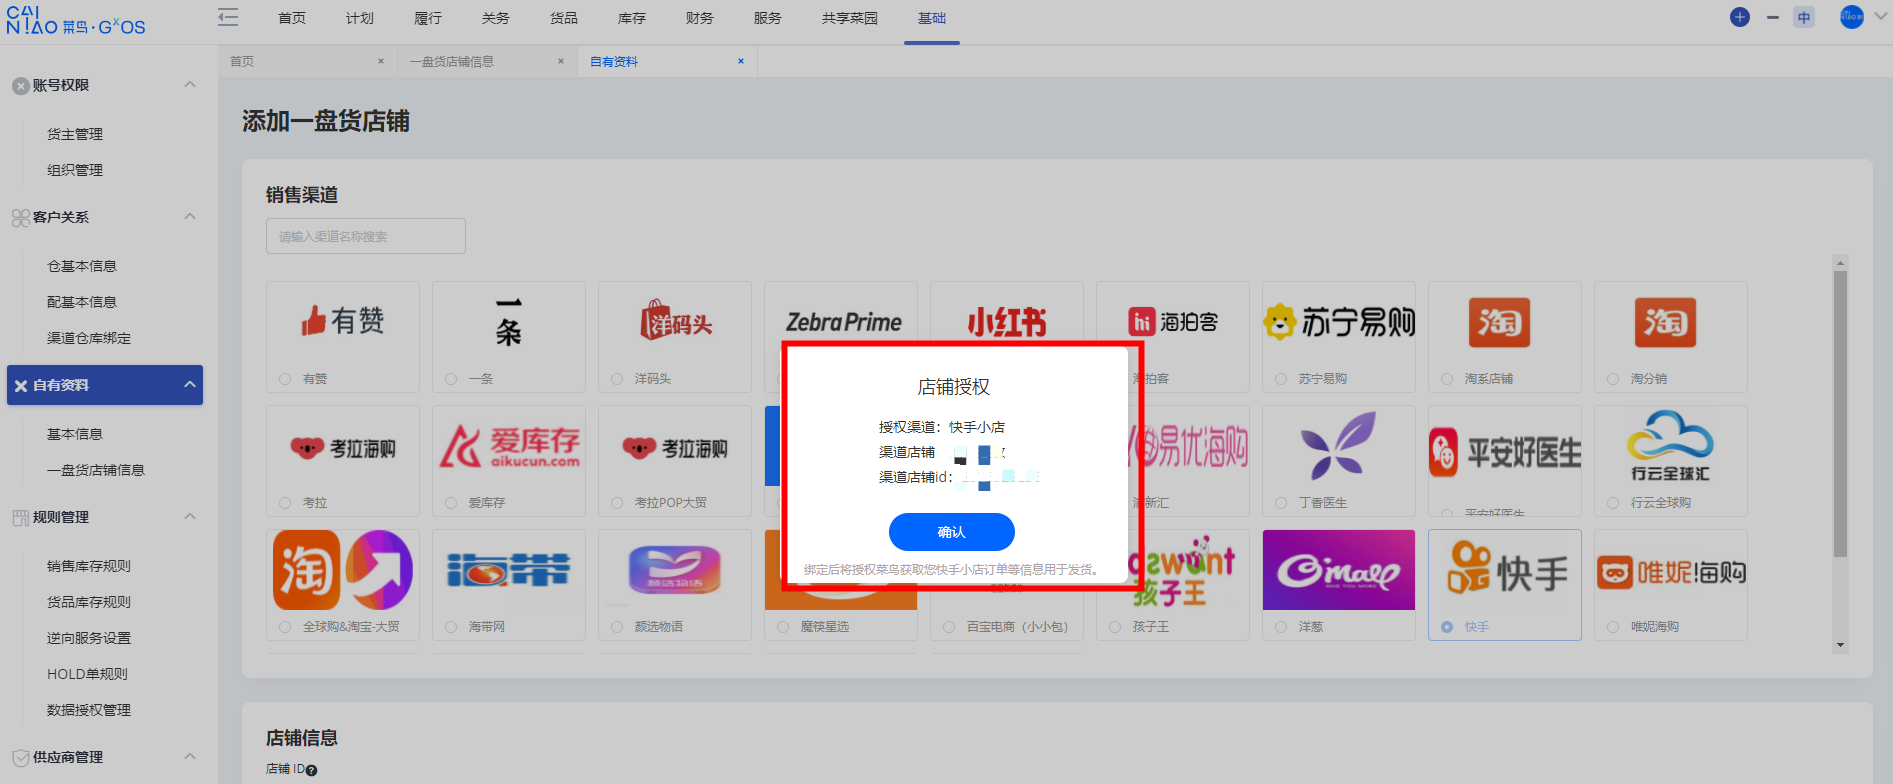Select the 淘分销 radio button
The image size is (1893, 784).
pyautogui.click(x=1613, y=379)
